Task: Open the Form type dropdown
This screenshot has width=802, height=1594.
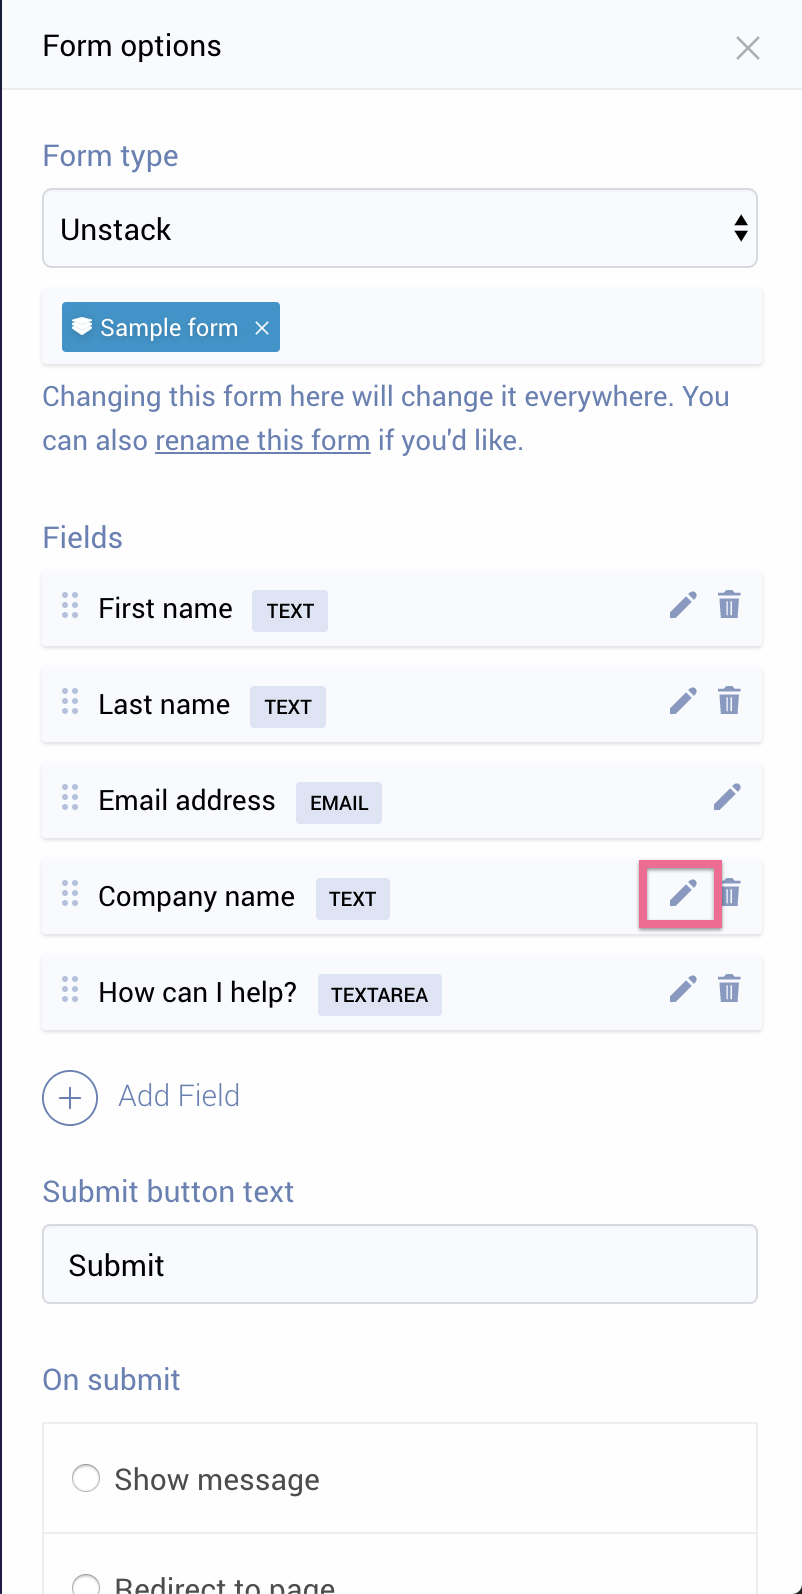Action: point(399,229)
